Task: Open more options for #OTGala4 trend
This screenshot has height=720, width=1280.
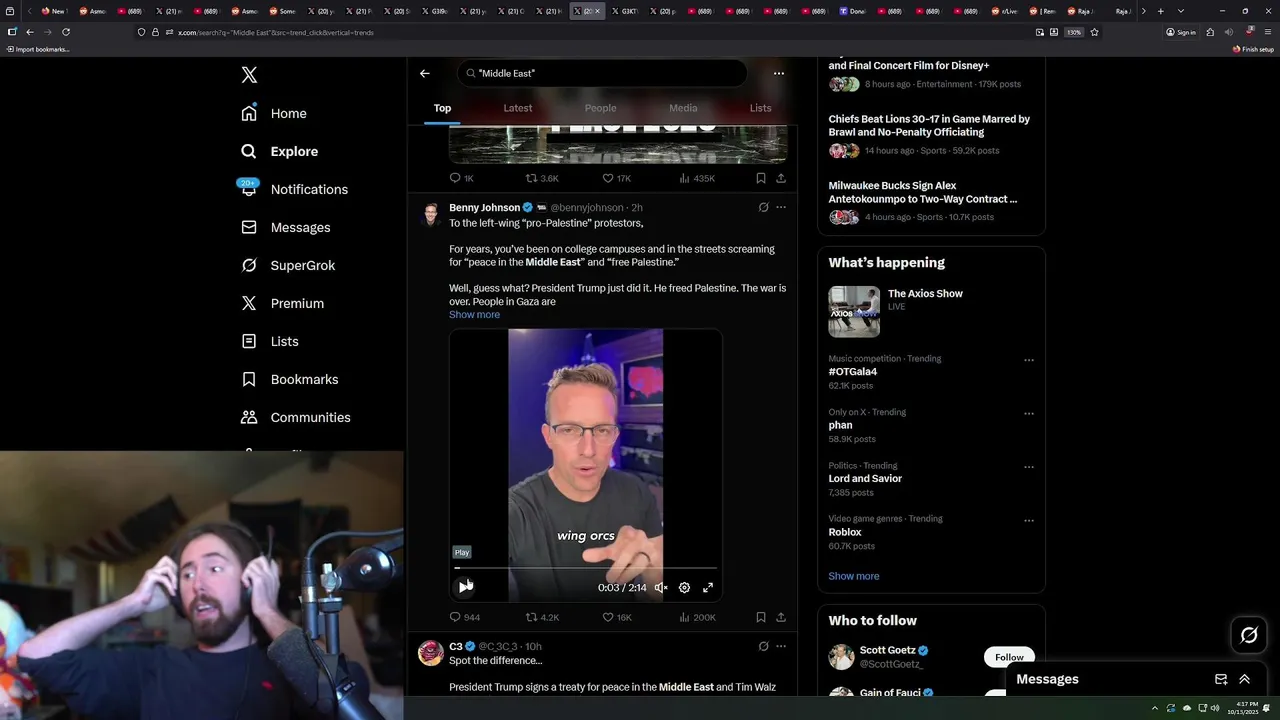Action: (x=1029, y=360)
